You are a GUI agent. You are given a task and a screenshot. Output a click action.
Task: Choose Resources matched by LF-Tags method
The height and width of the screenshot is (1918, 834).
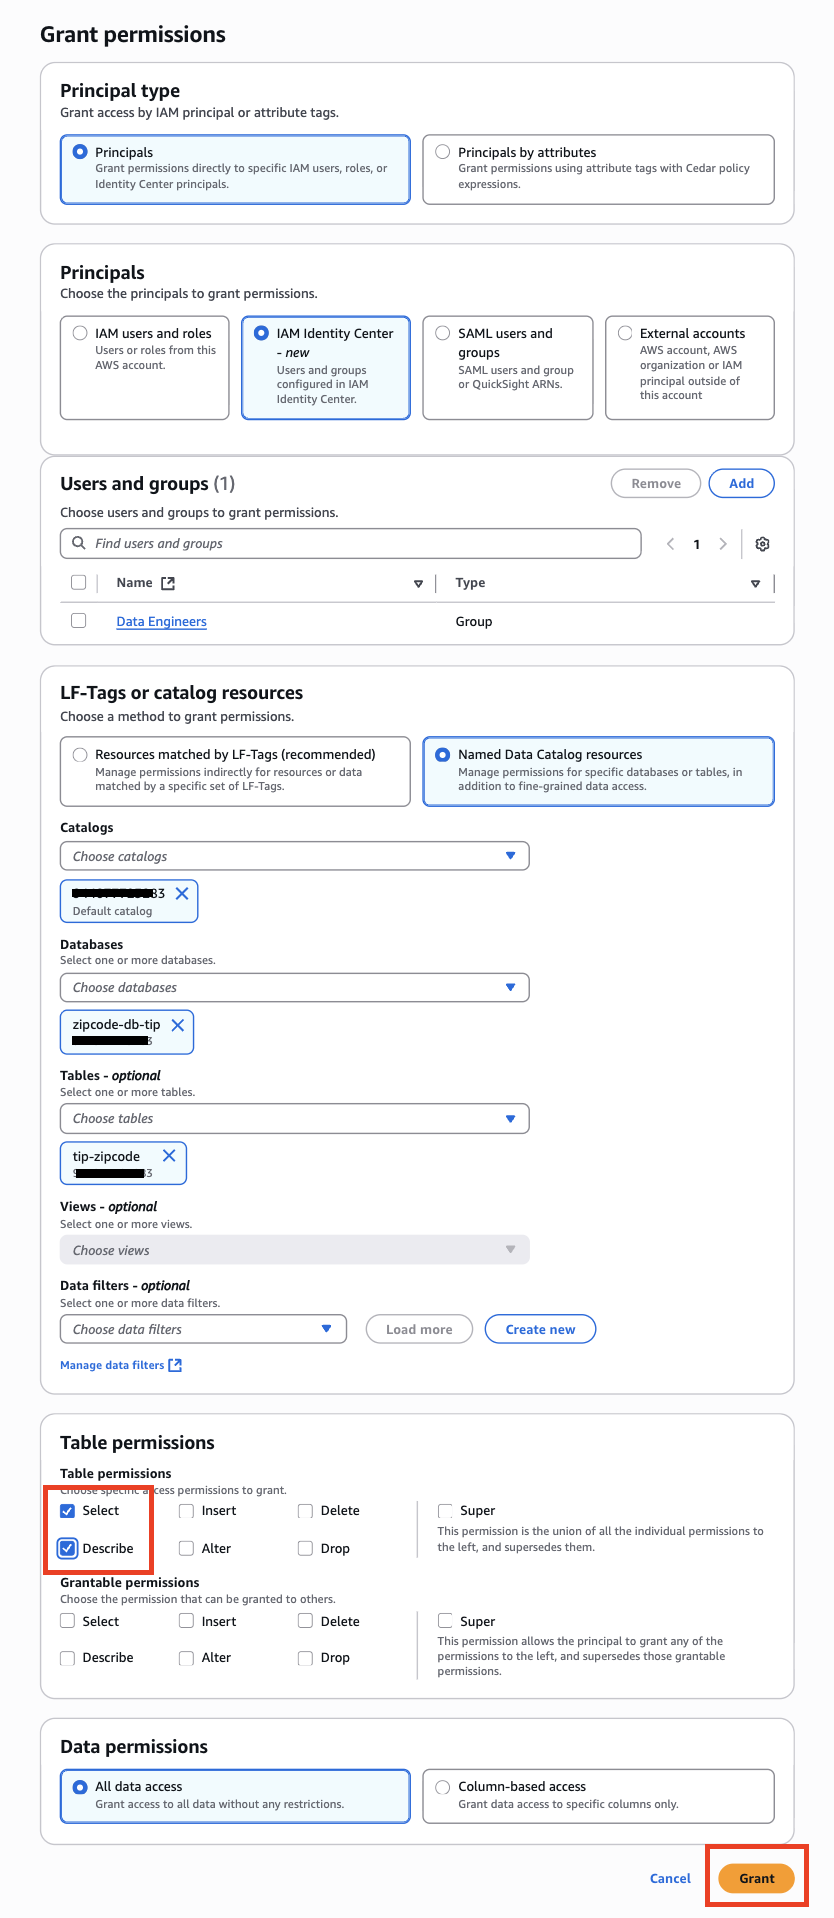click(80, 755)
